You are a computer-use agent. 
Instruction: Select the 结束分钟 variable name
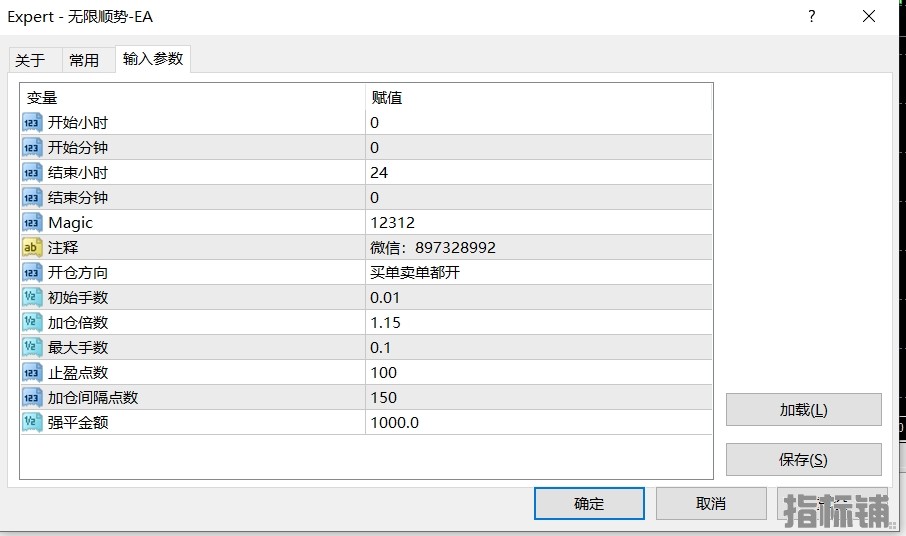(x=78, y=198)
